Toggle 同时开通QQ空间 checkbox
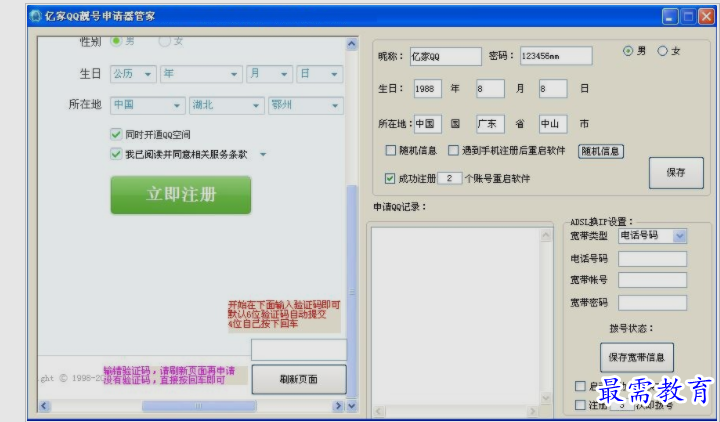Image resolution: width=720 pixels, height=422 pixels. point(116,134)
